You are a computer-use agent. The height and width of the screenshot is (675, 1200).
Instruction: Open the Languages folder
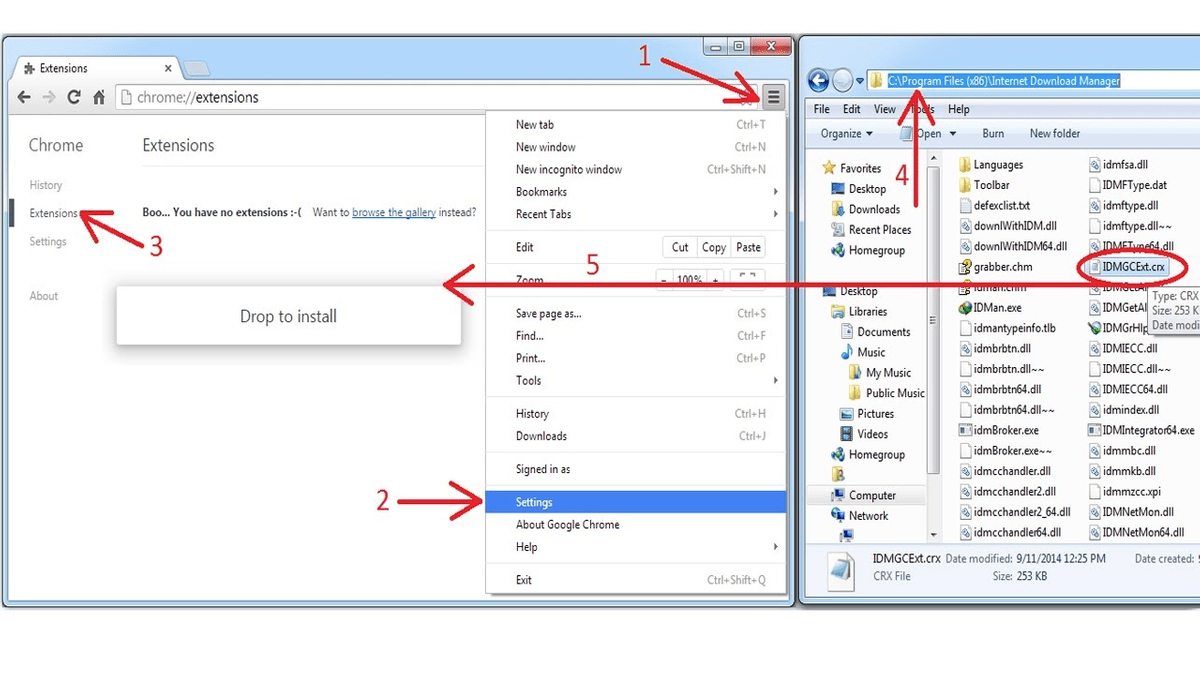pos(997,165)
